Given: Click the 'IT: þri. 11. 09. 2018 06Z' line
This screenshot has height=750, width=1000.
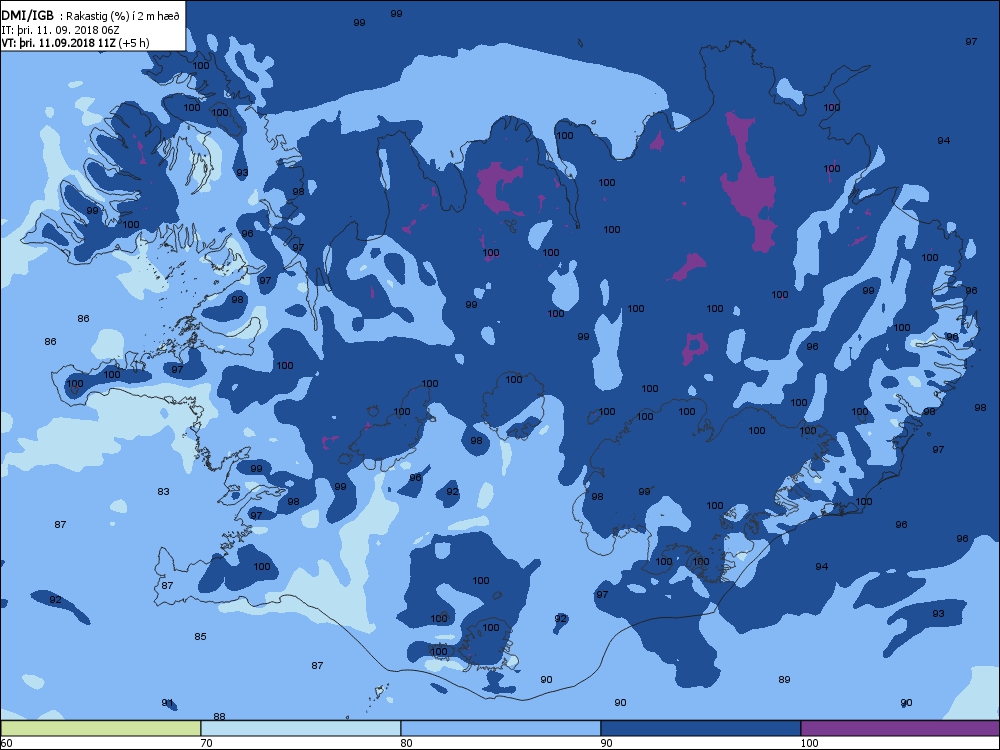Looking at the screenshot, I should tap(61, 29).
